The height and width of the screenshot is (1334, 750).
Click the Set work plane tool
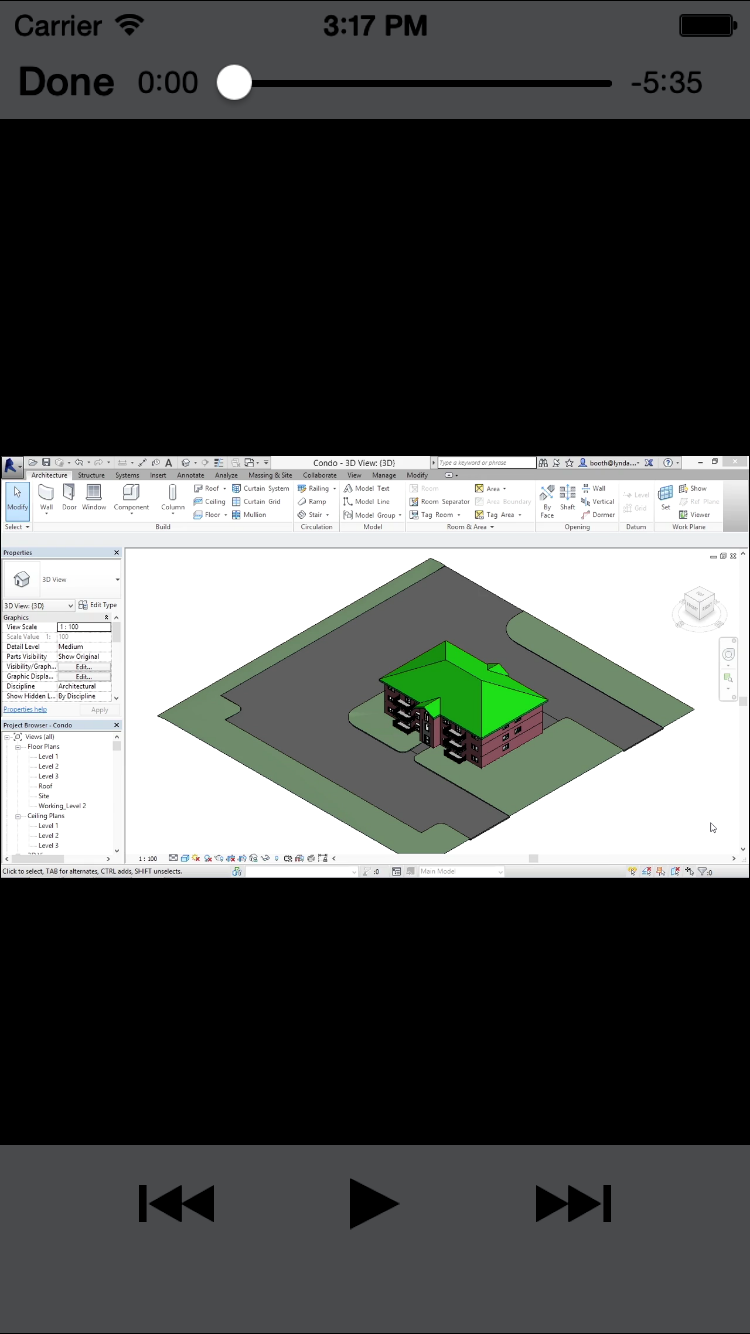click(x=665, y=498)
